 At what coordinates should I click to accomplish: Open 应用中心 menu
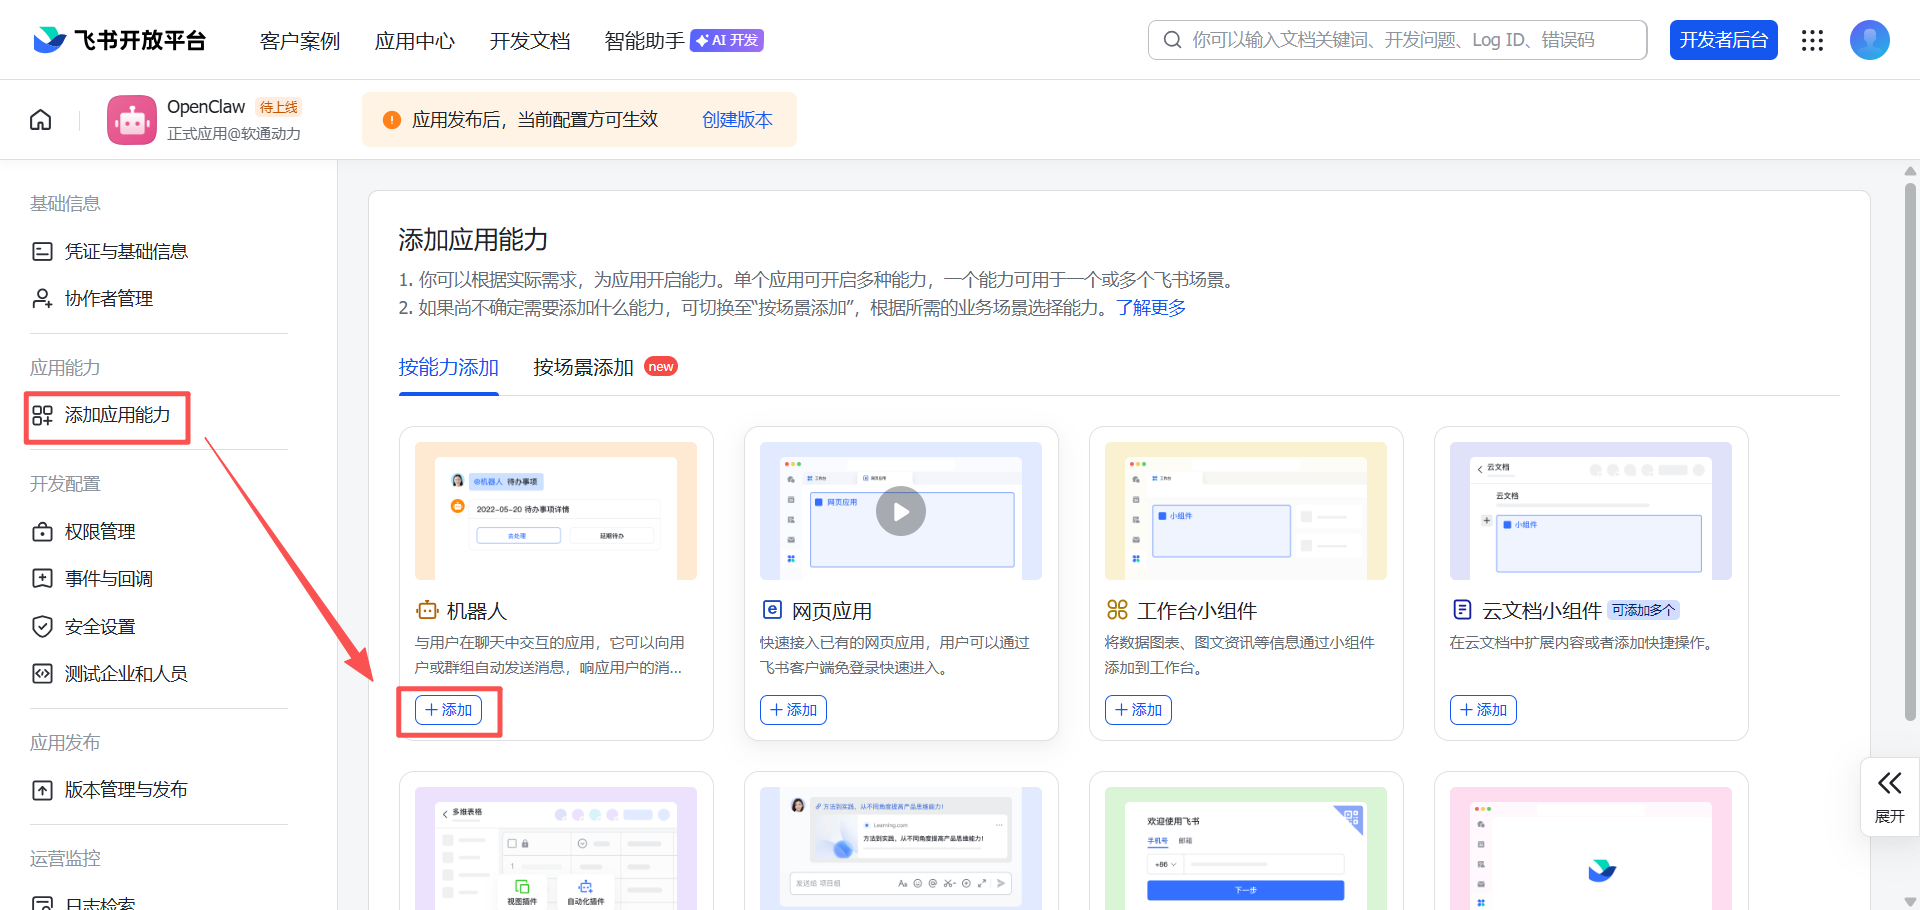pyautogui.click(x=414, y=40)
